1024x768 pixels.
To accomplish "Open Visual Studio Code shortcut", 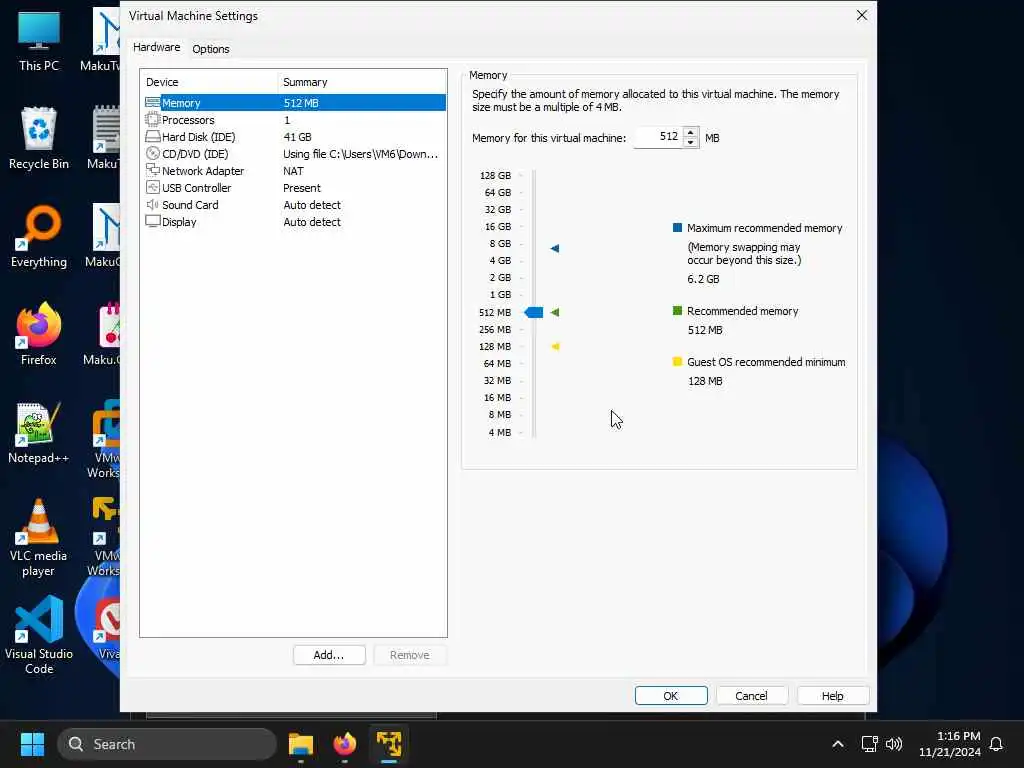I will (x=39, y=635).
